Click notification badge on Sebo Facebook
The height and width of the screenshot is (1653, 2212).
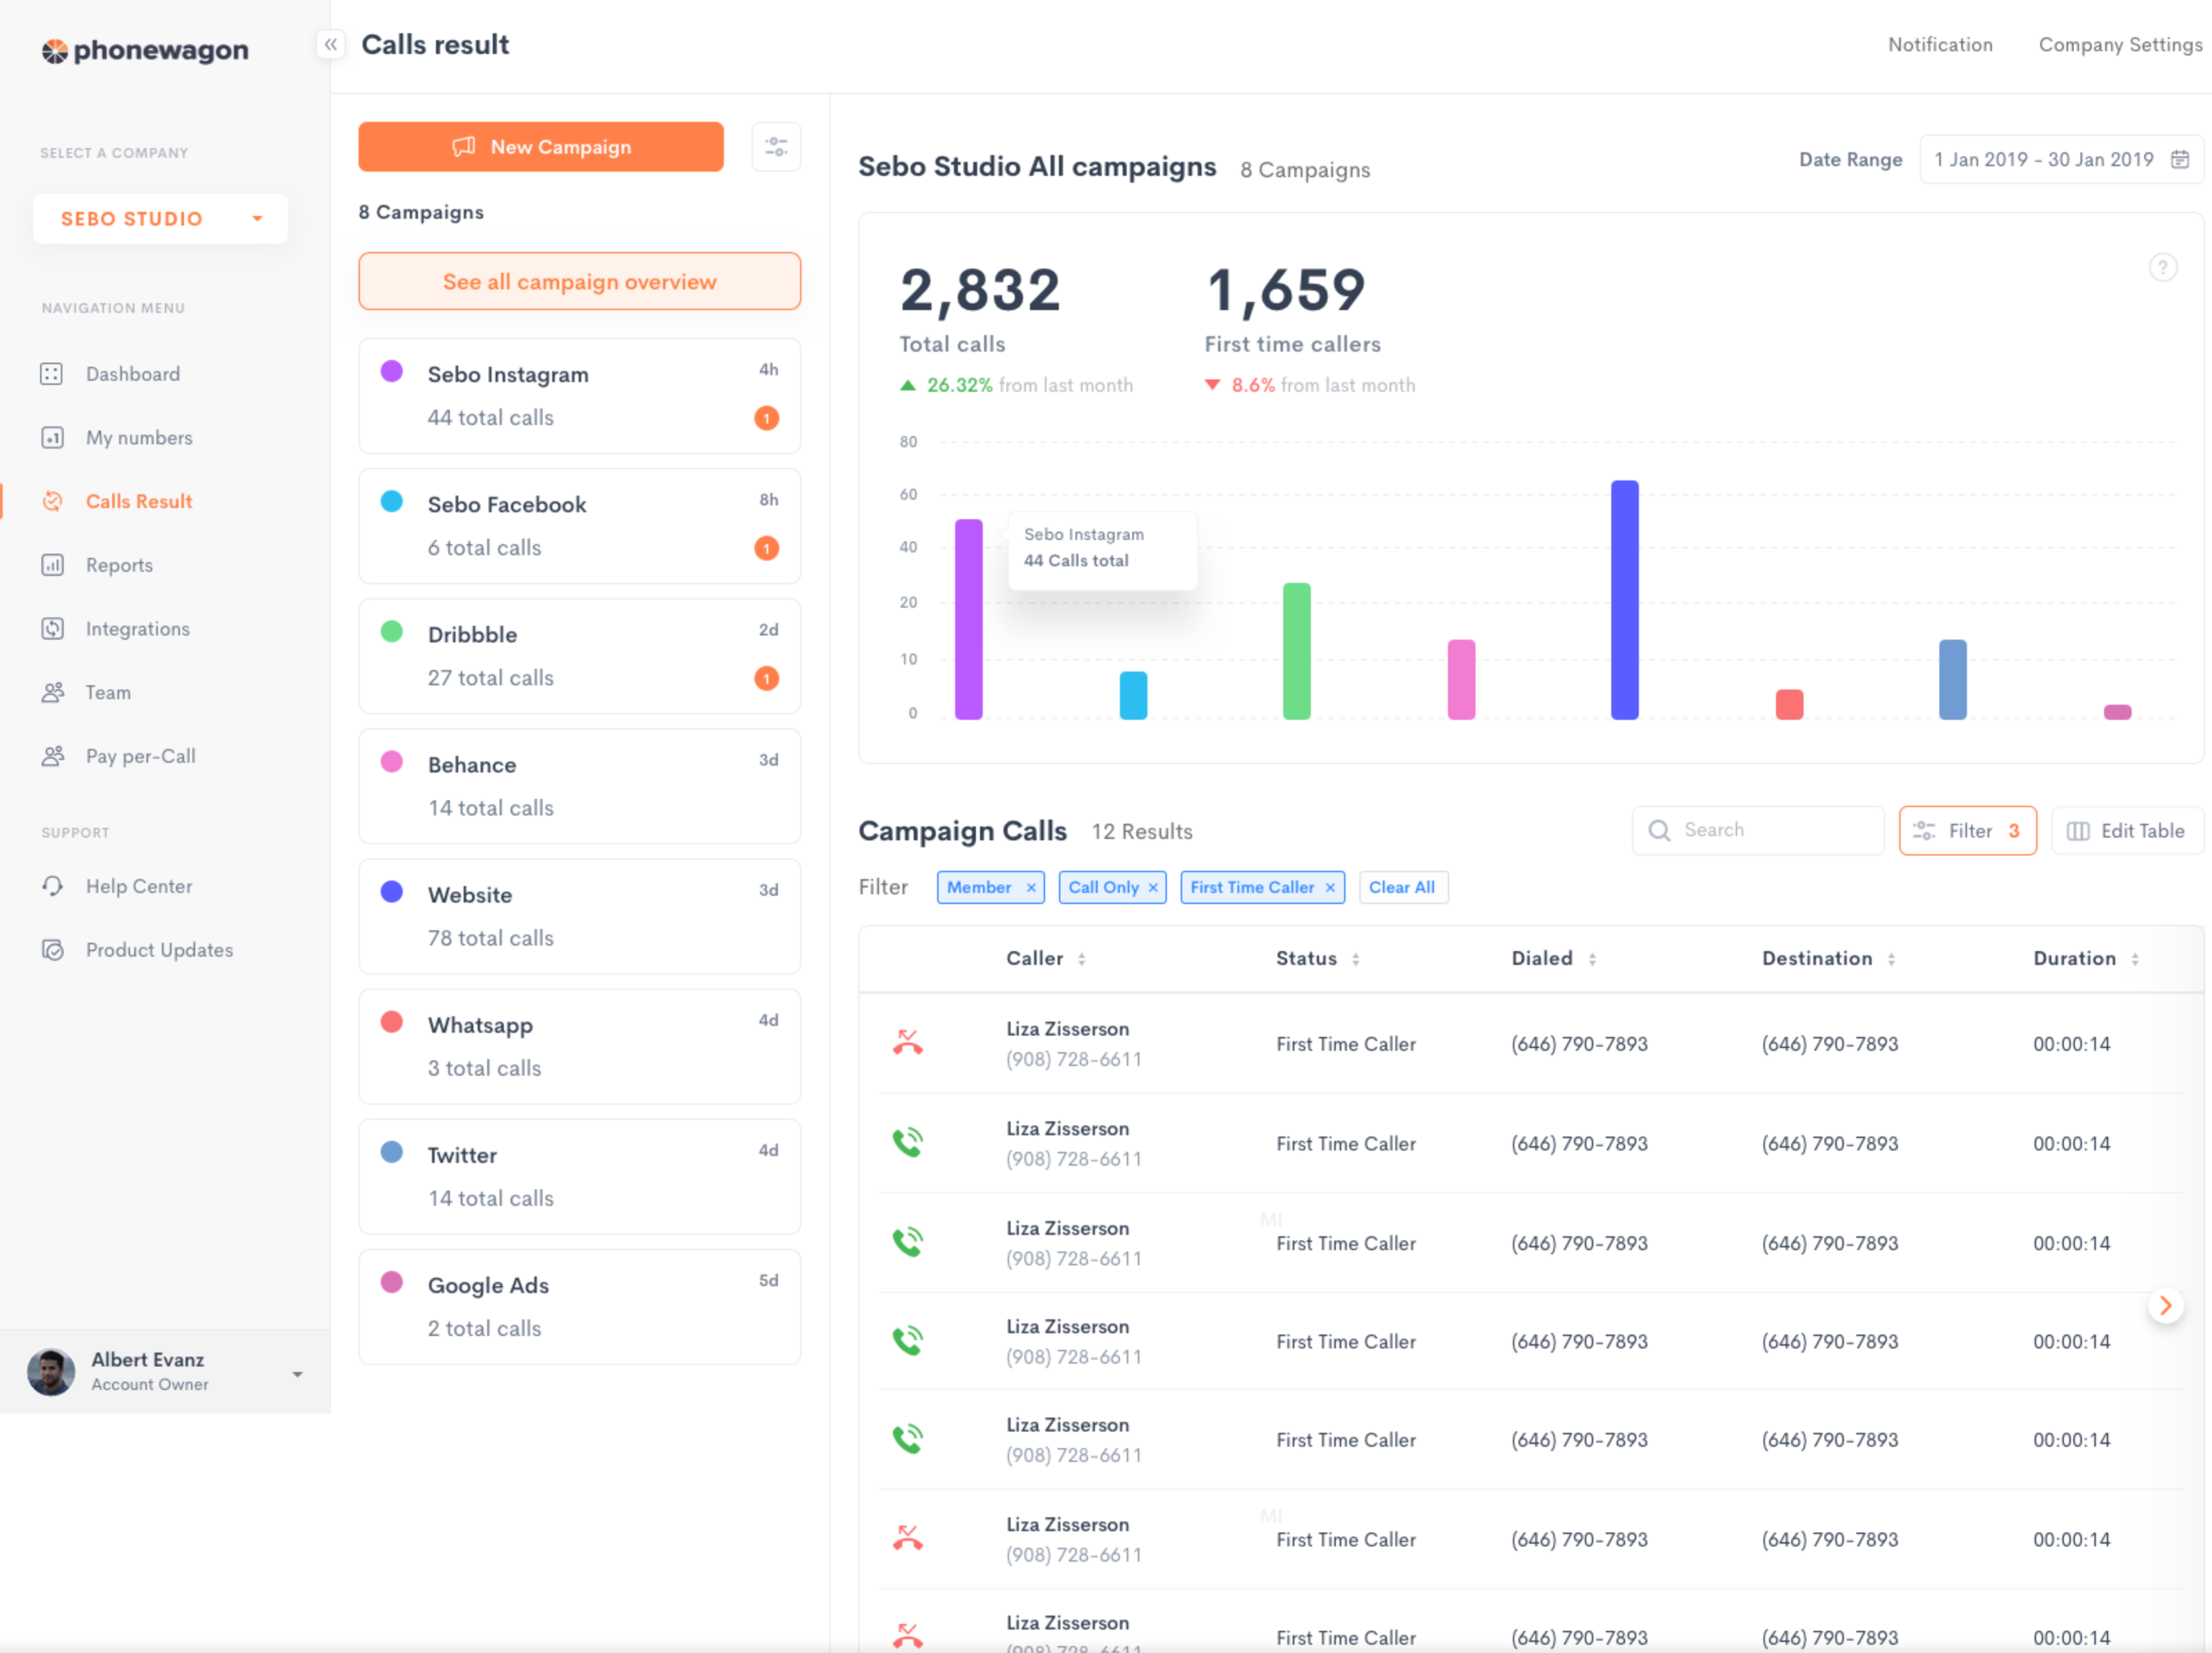(766, 548)
